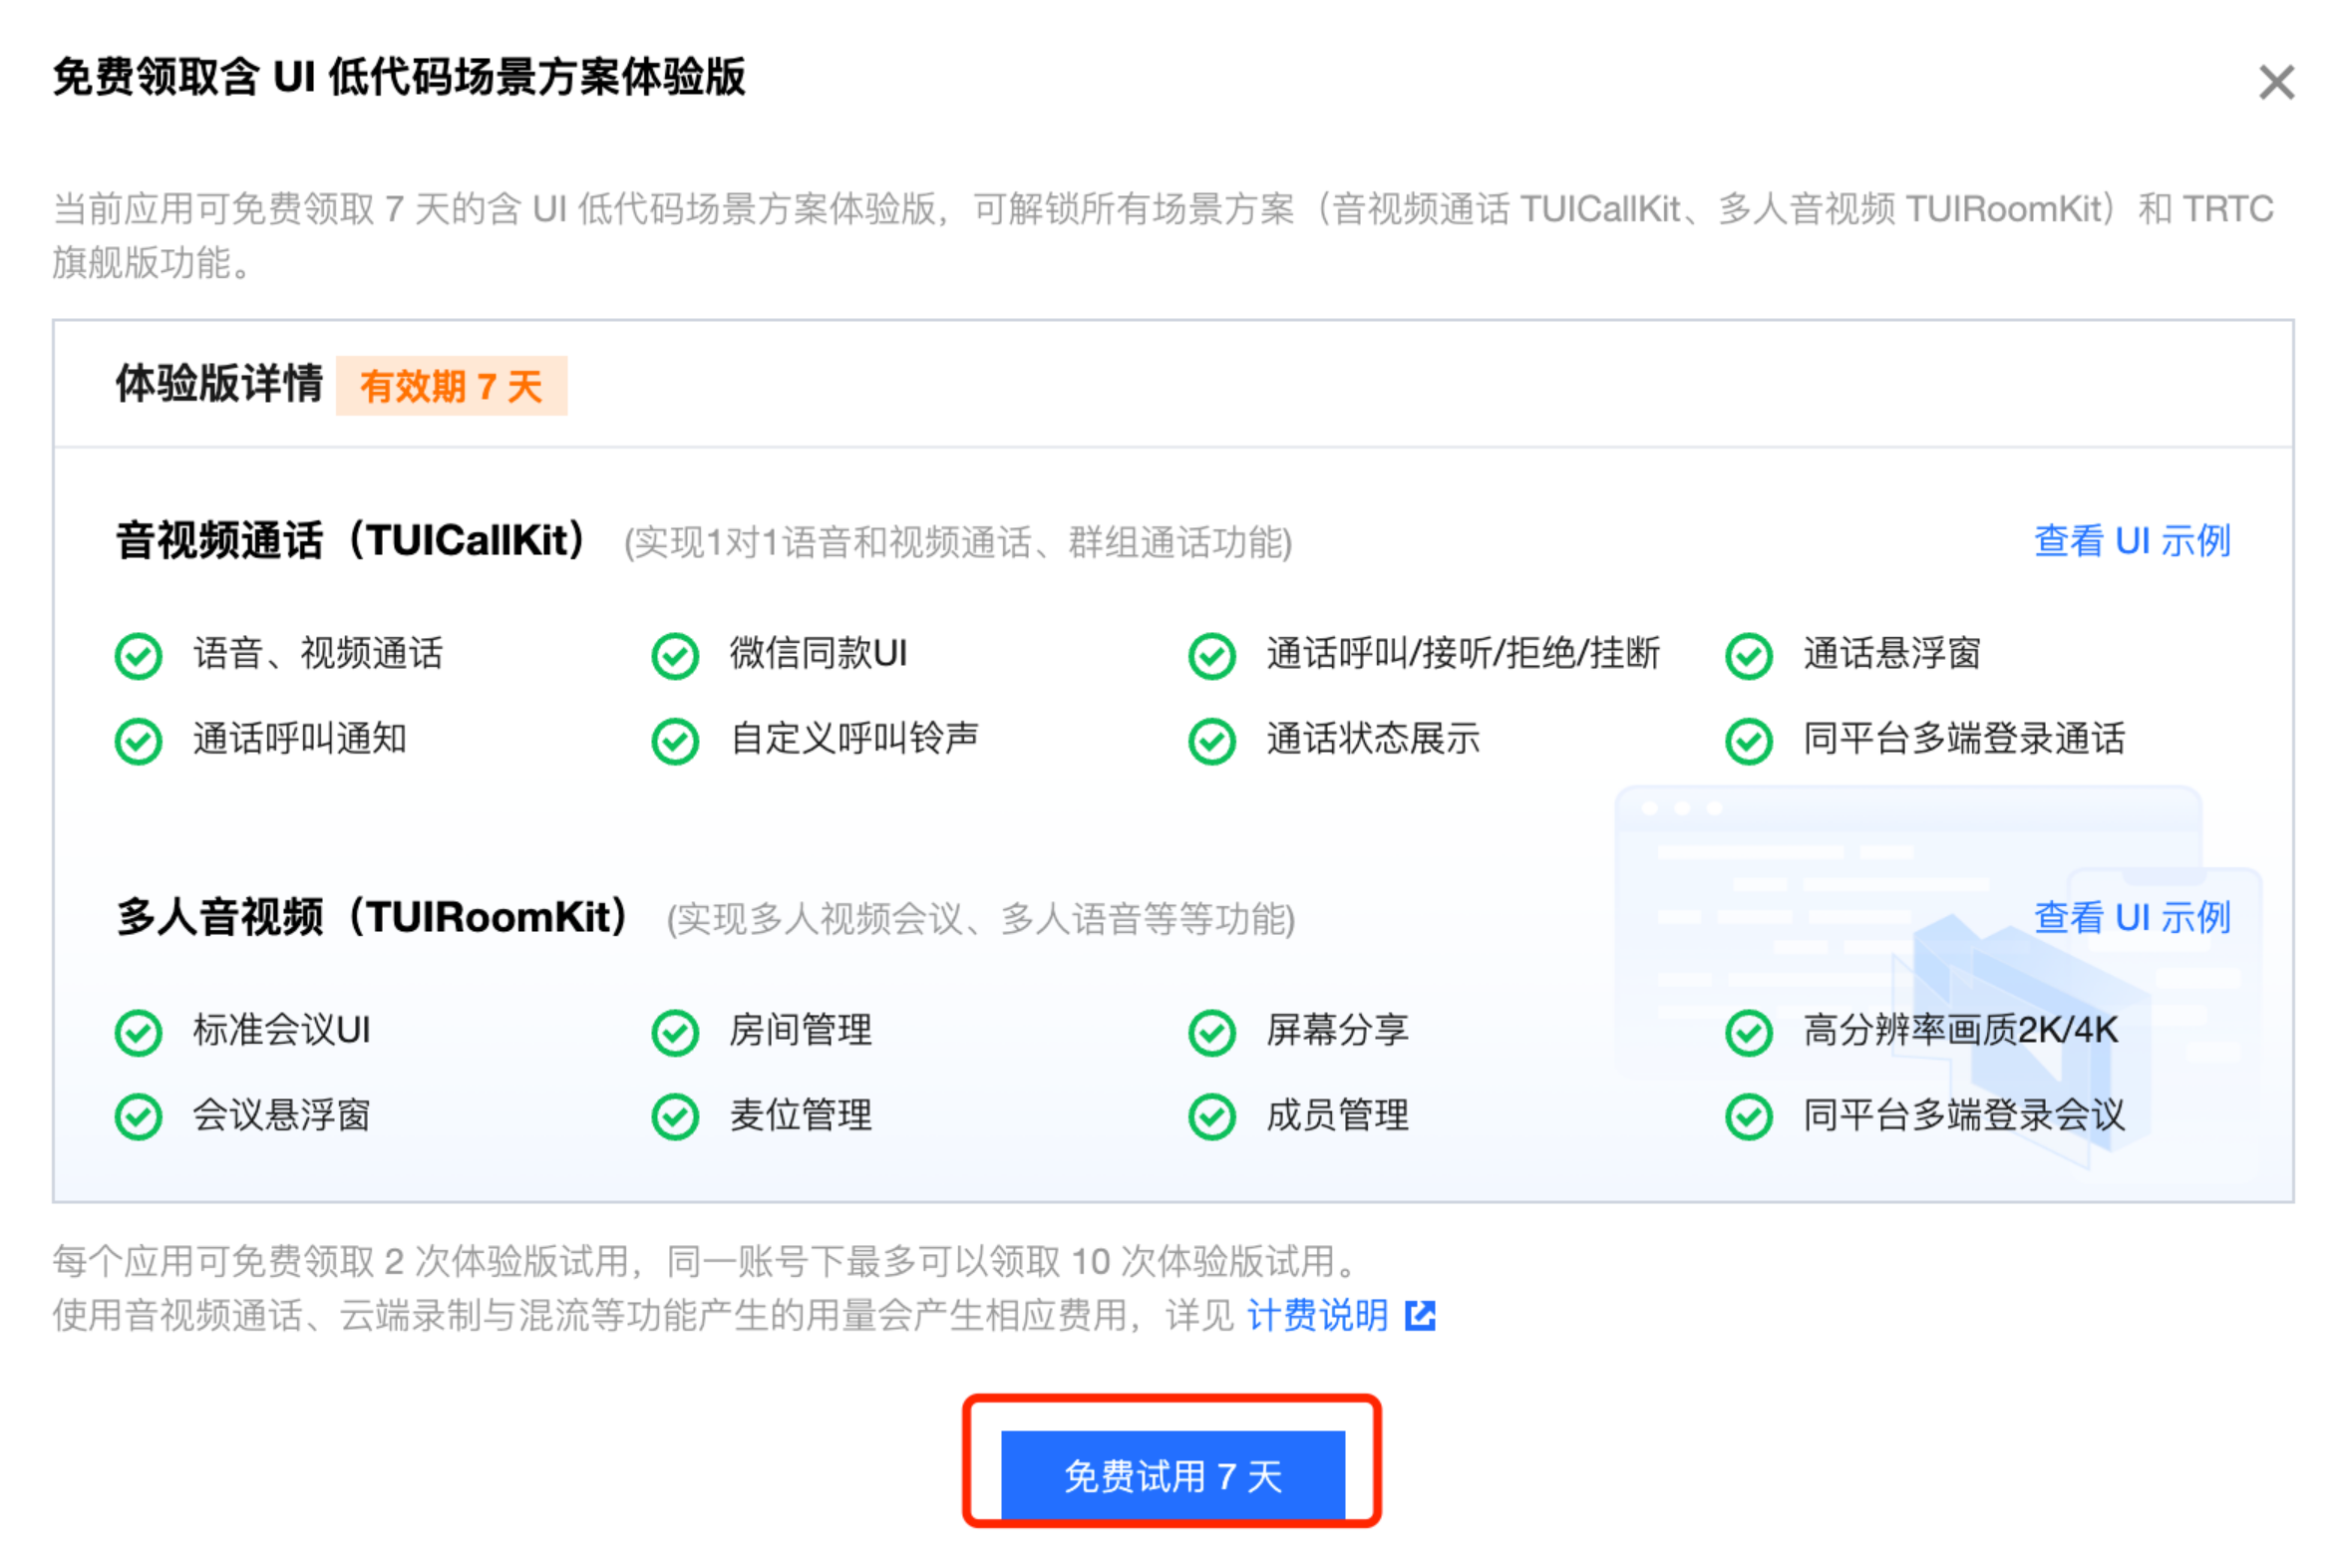Click the 免费试用 7 天 button
The width and height of the screenshot is (2347, 1568).
coord(1172,1475)
